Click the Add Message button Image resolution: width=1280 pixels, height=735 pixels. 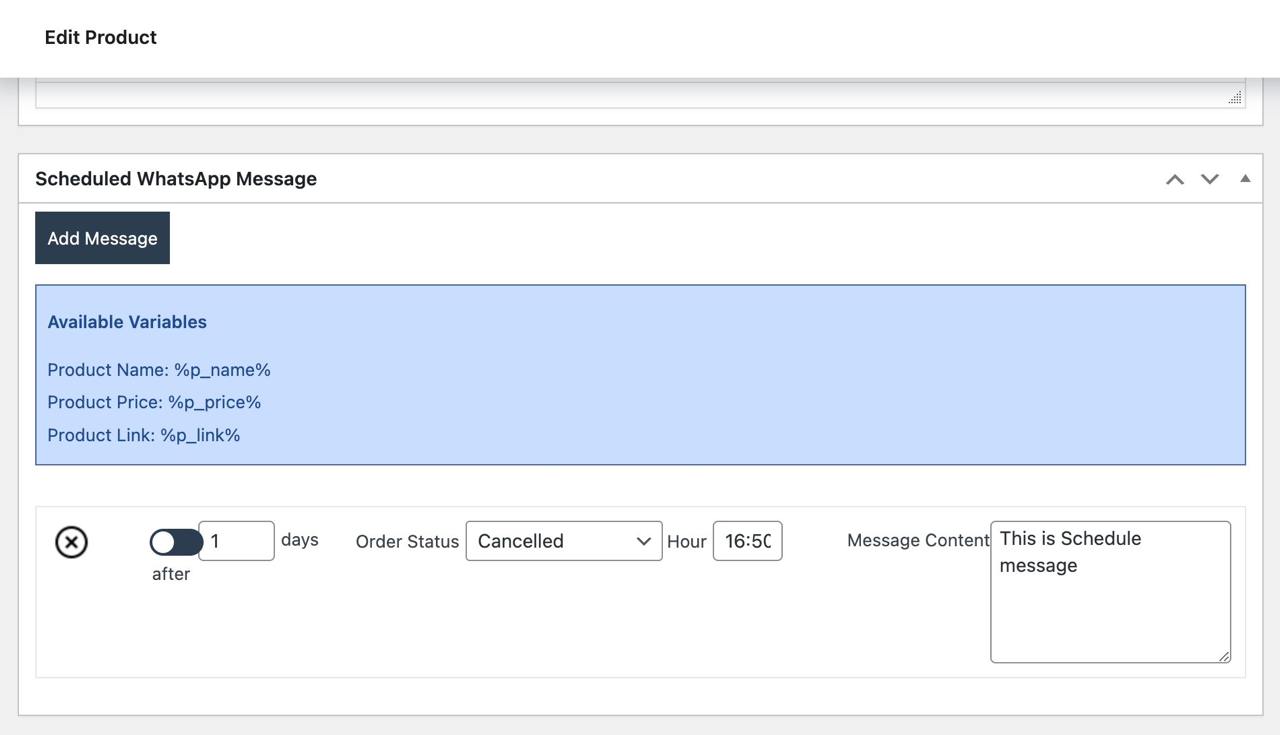click(102, 238)
